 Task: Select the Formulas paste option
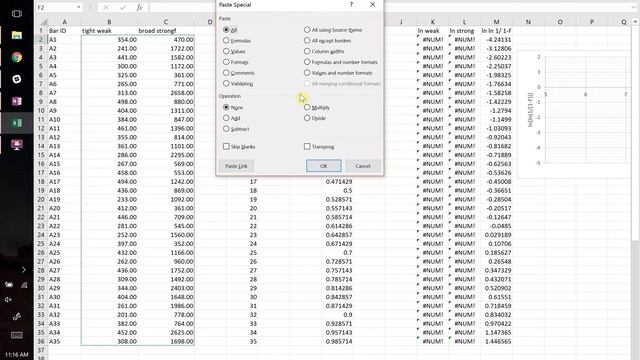(237, 40)
